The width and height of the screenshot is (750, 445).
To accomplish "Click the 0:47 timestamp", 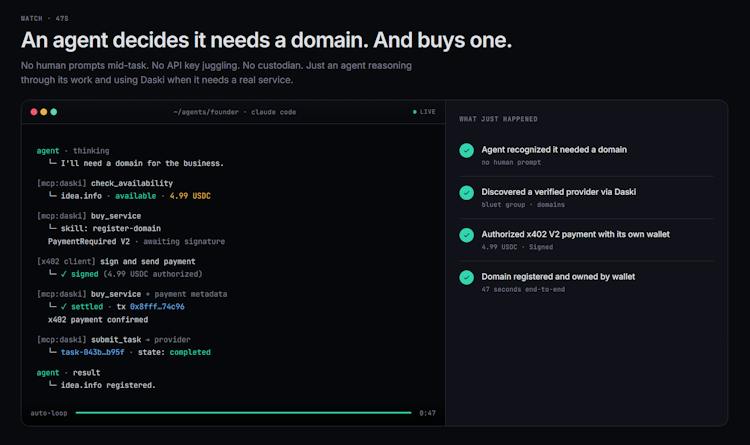I will 428,413.
